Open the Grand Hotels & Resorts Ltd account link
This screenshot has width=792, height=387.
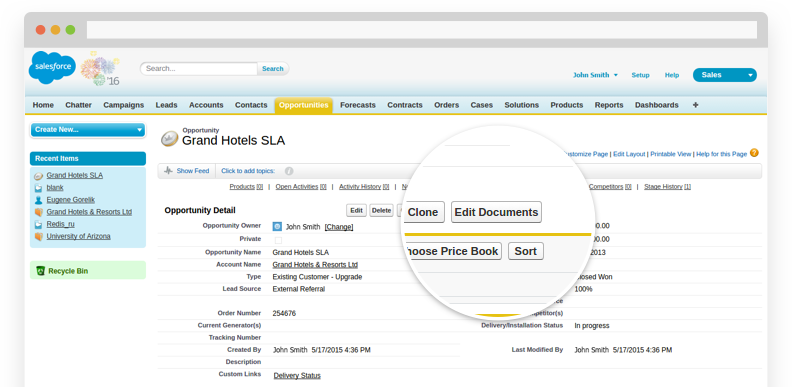pyautogui.click(x=315, y=265)
